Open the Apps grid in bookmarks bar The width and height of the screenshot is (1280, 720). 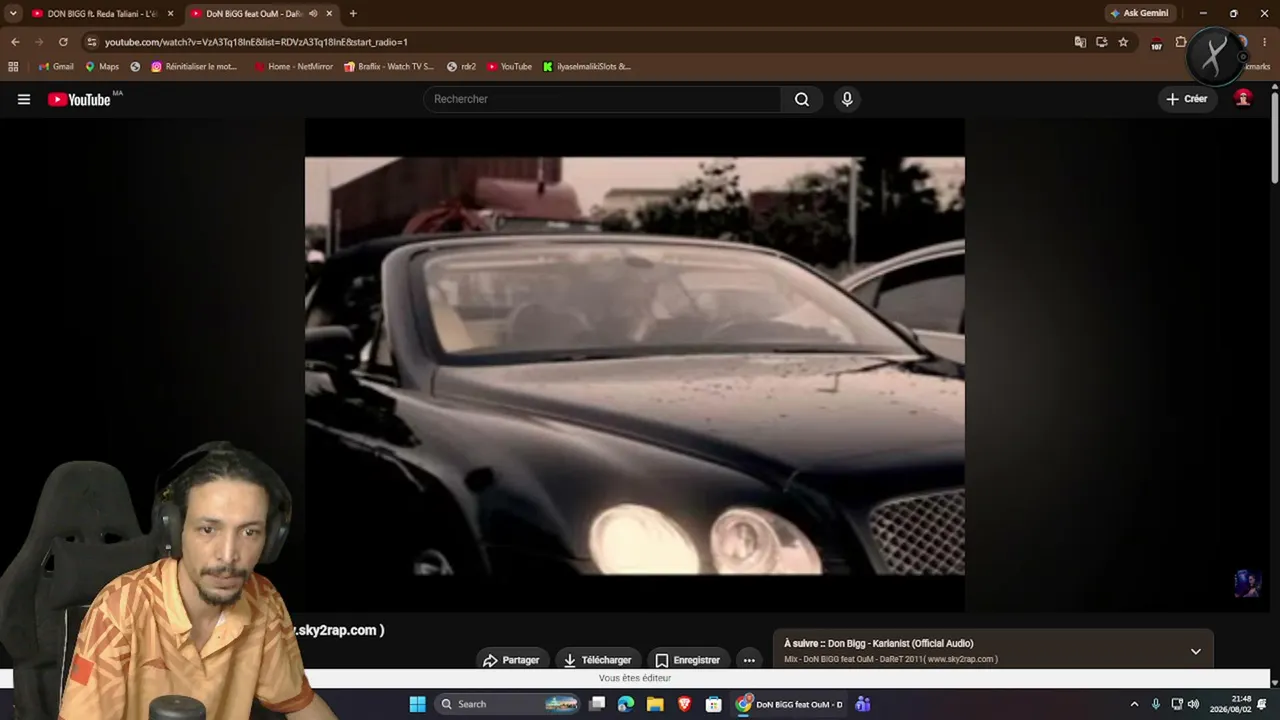coord(13,67)
